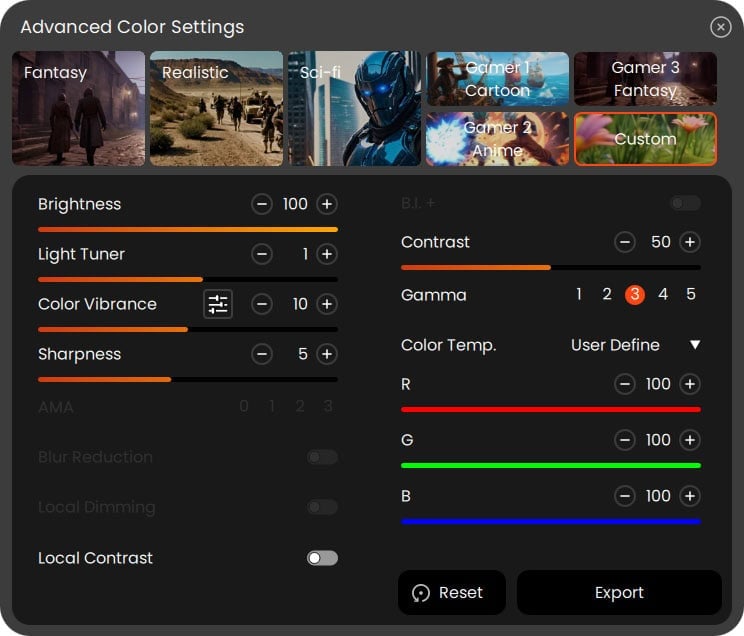Click the red R channel slider

(551, 410)
